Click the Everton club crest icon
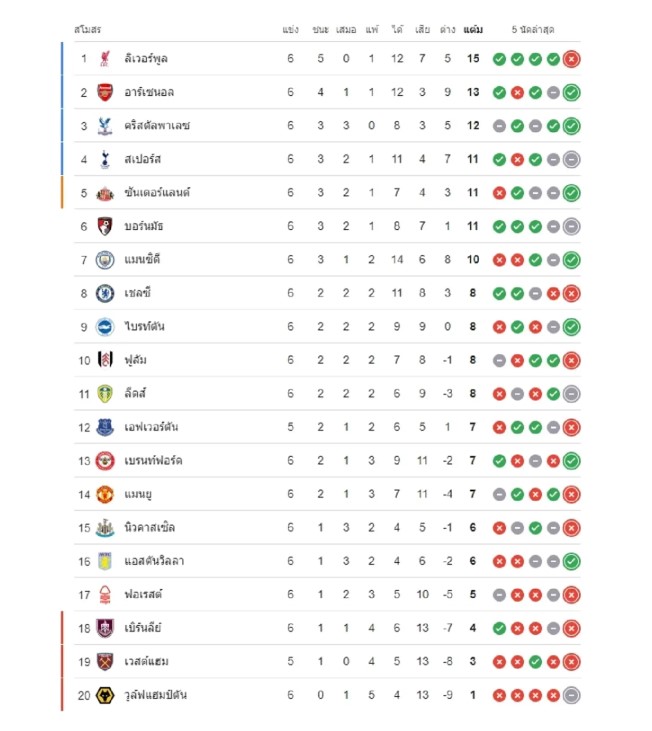This screenshot has height=731, width=652. tap(105, 427)
